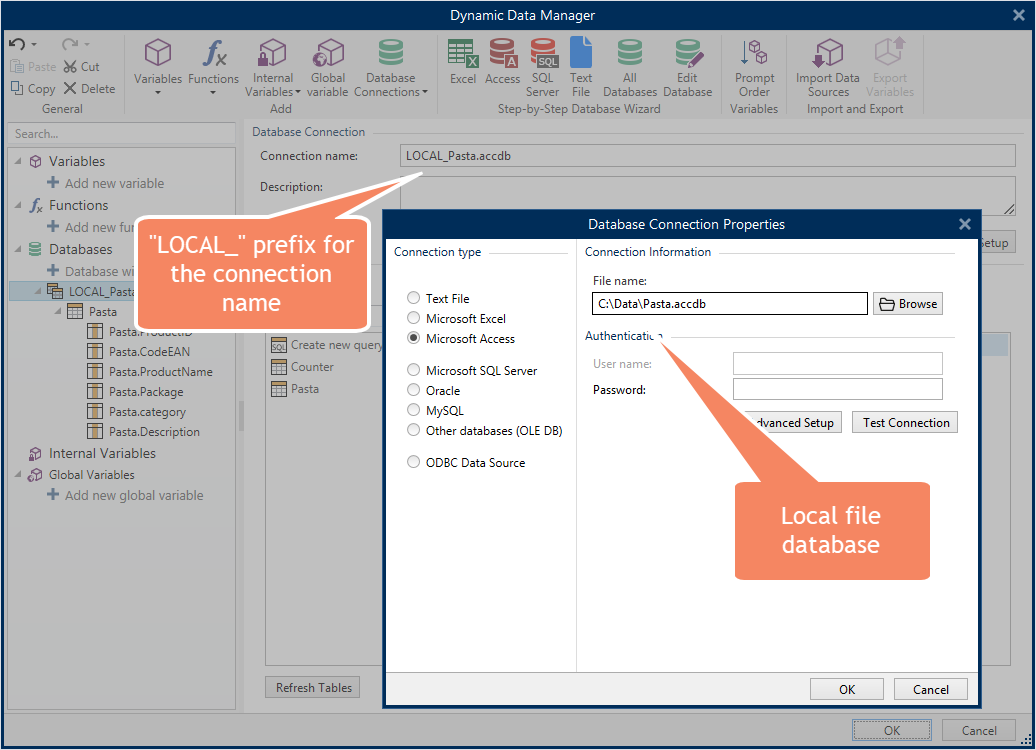Select the ODBC Data Source option
The image size is (1036, 750).
[466, 463]
